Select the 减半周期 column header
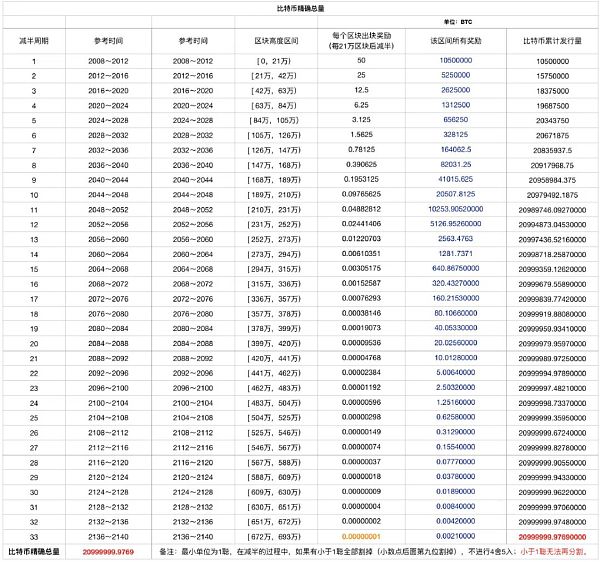Image resolution: width=600 pixels, height=562 pixels. 34,40
